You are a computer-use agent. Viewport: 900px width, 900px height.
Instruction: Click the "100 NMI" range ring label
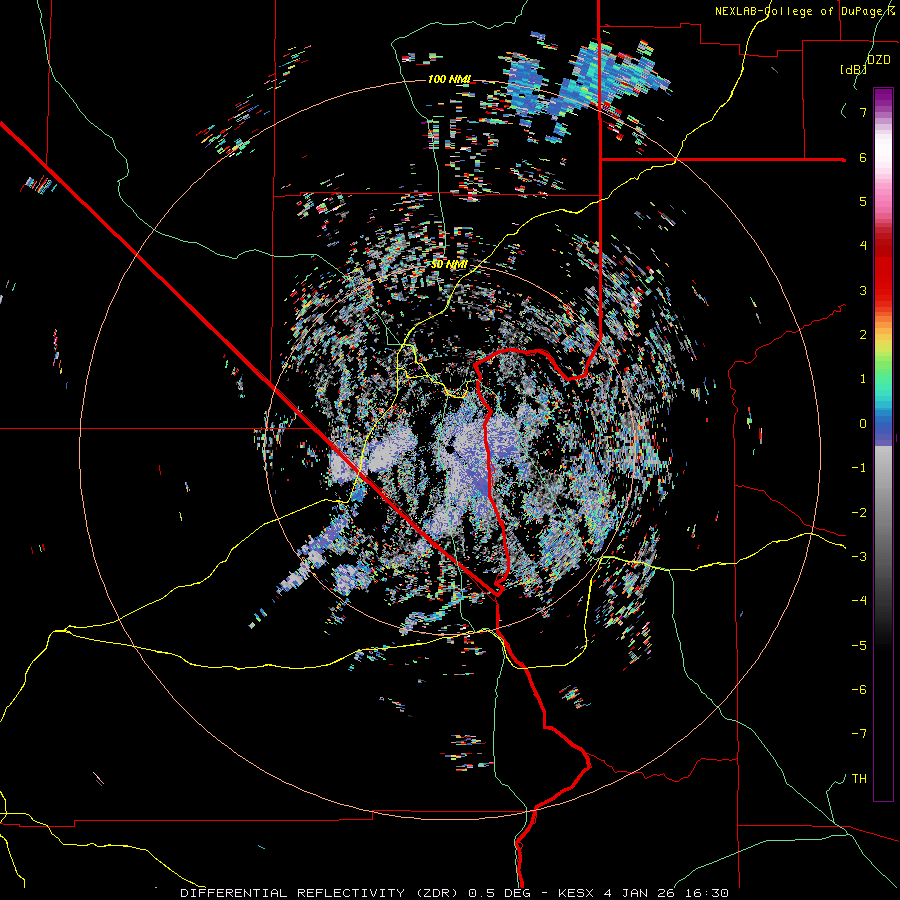click(449, 79)
